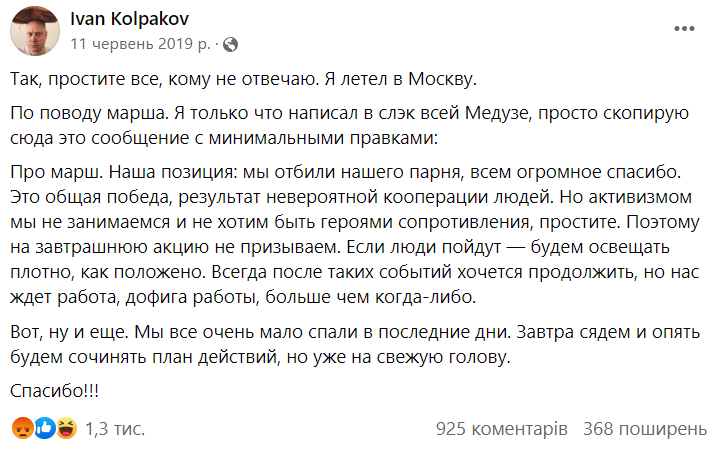The image size is (714, 451).
Task: View the 368 поширень shares list
Action: point(645,429)
